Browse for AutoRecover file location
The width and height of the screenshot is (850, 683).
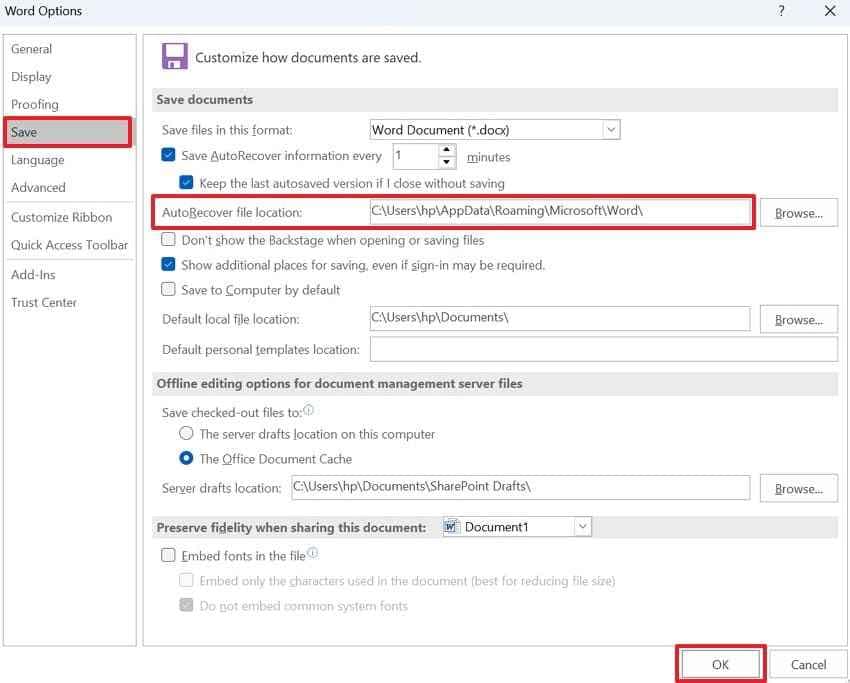(799, 213)
